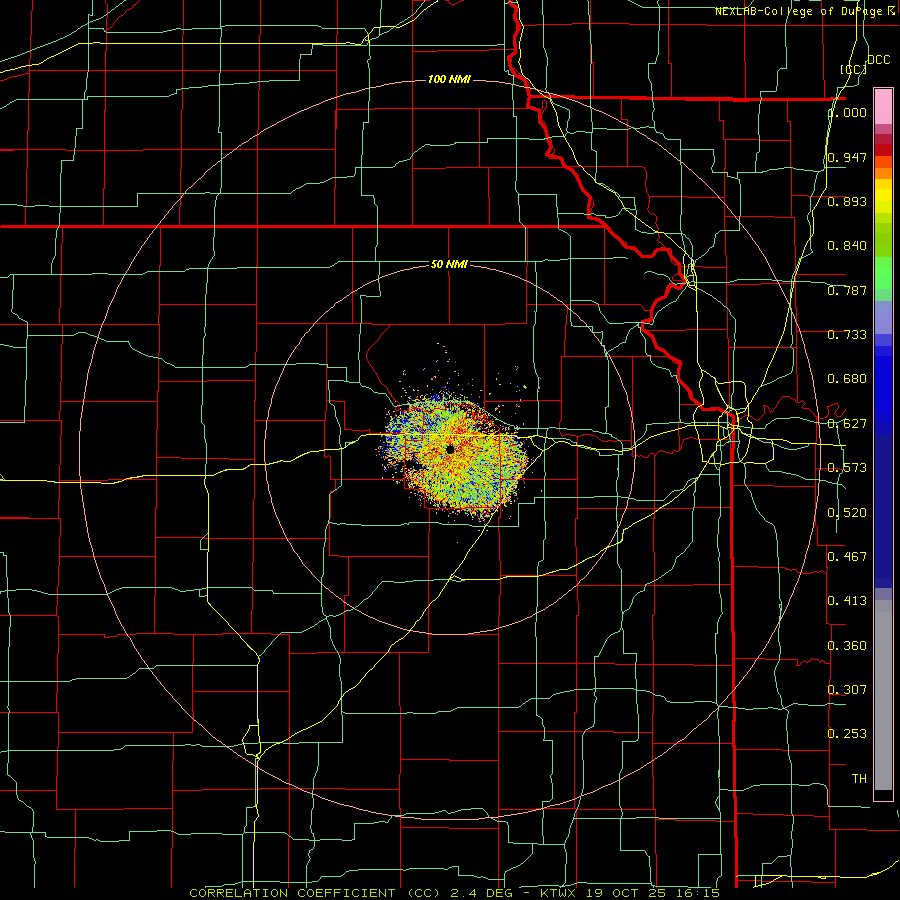This screenshot has height=900, width=900.
Task: Pick the gray swatch in the color bar
Action: [x=883, y=695]
